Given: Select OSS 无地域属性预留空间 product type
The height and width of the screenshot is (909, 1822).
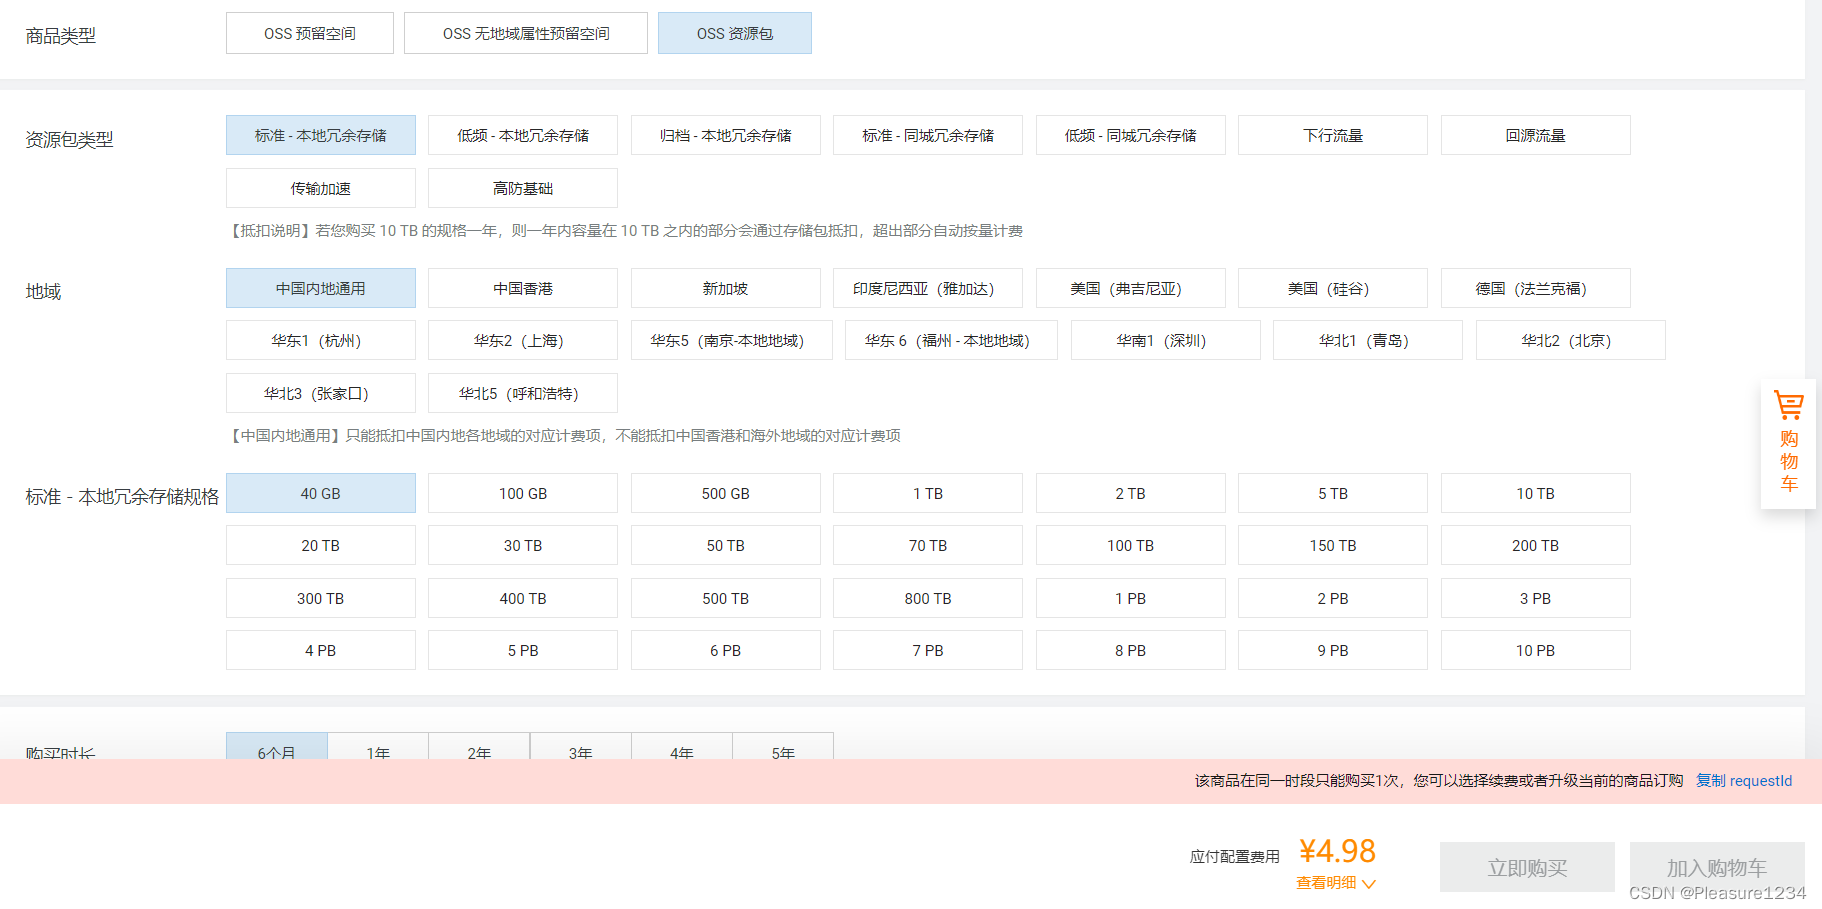Looking at the screenshot, I should [x=526, y=33].
